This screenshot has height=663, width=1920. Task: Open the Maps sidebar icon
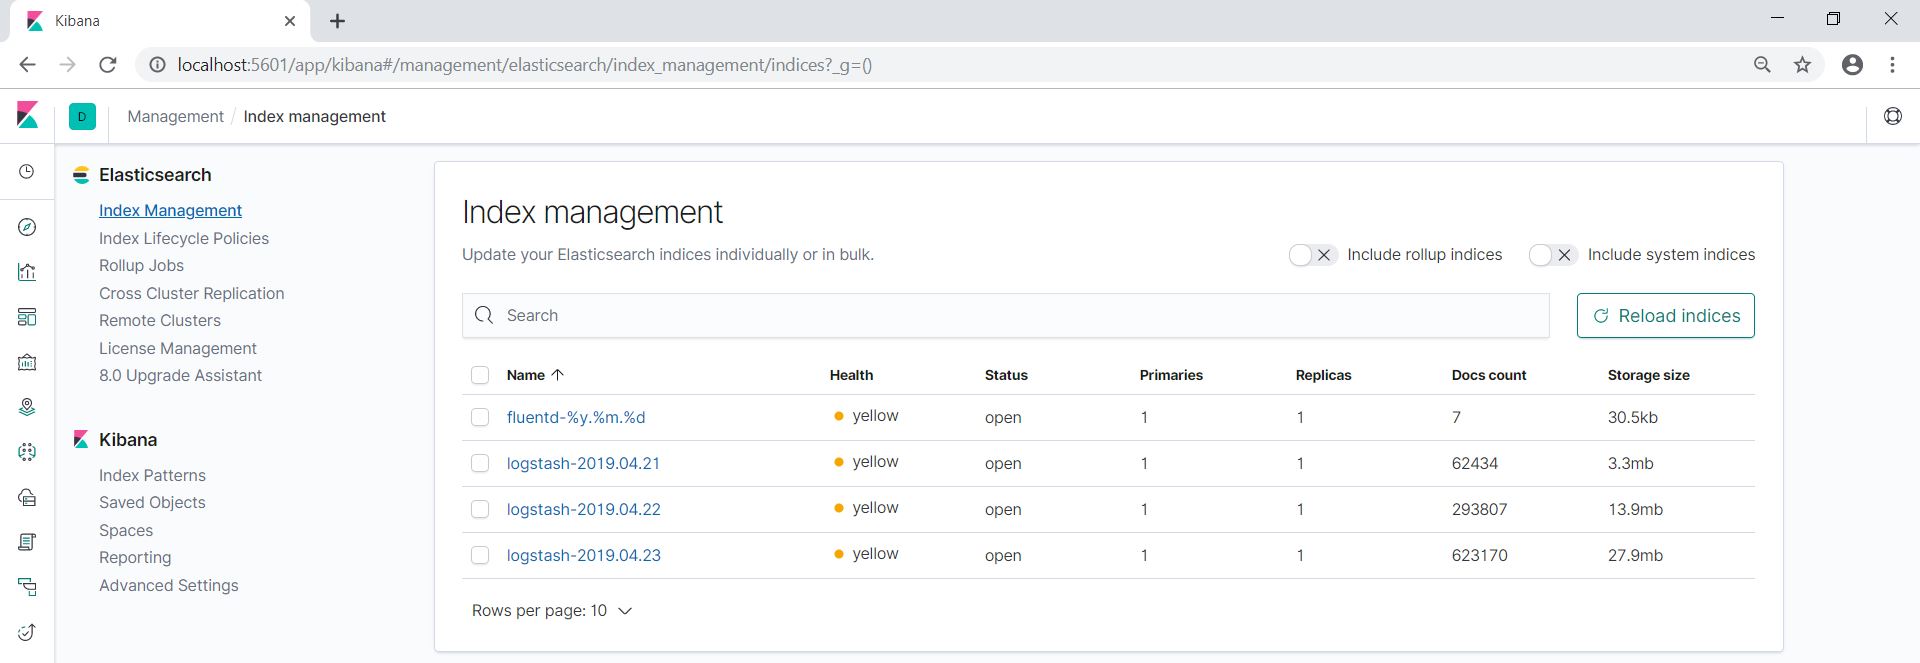click(27, 407)
